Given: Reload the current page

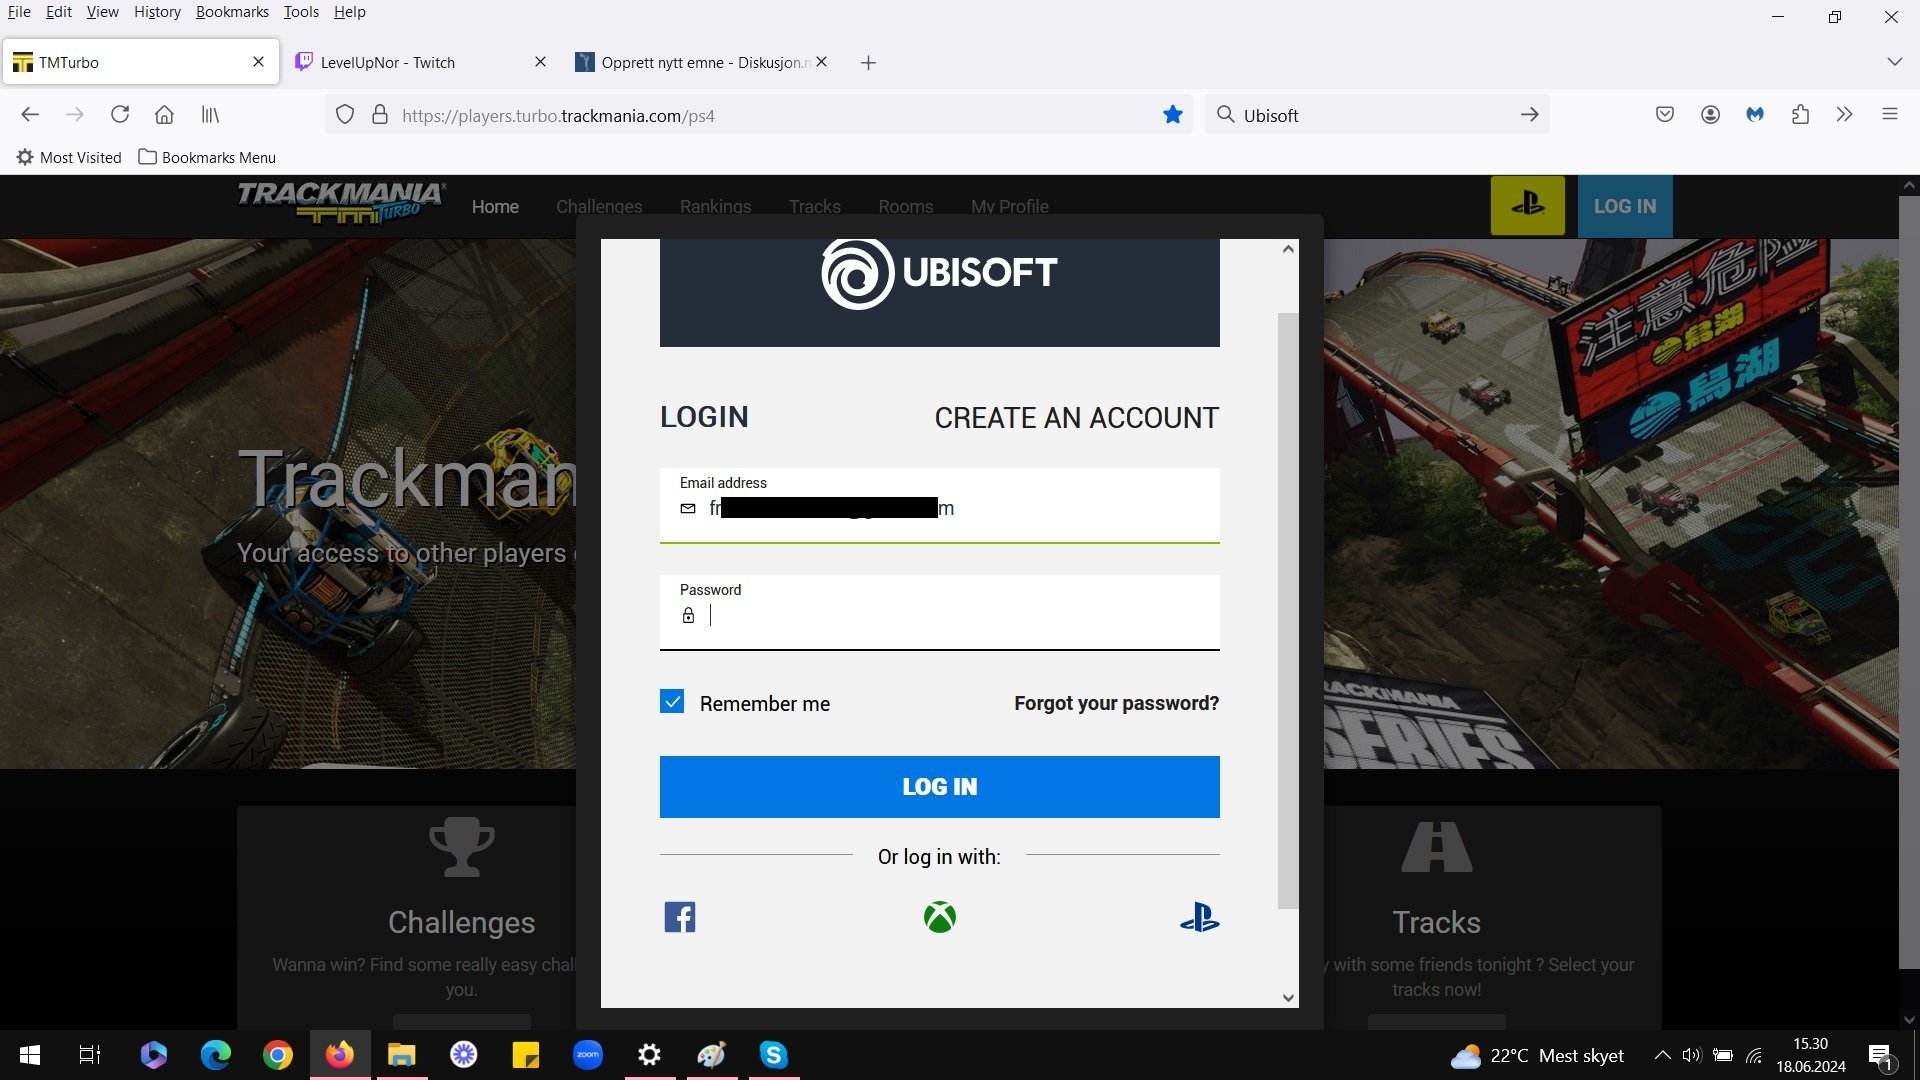Looking at the screenshot, I should pyautogui.click(x=120, y=115).
